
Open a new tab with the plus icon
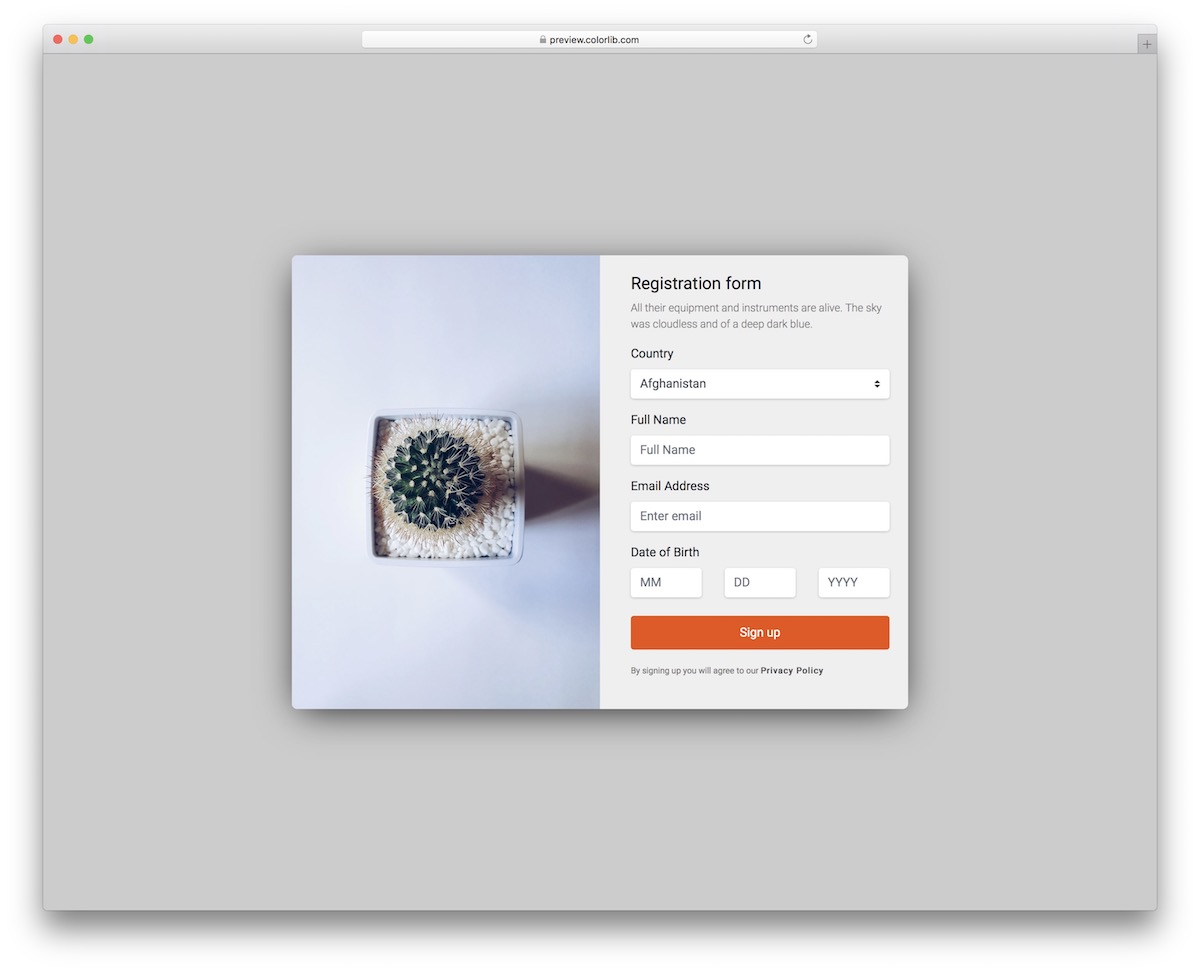click(1145, 43)
